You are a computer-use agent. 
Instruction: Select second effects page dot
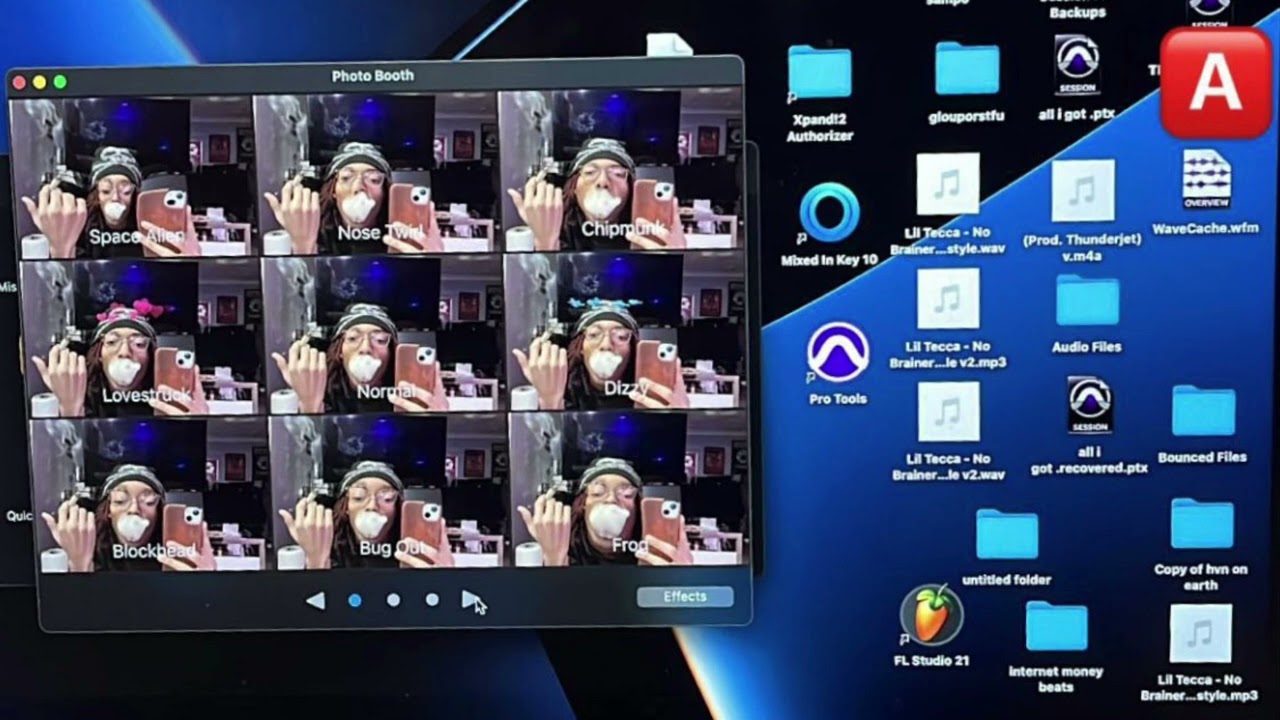[393, 600]
